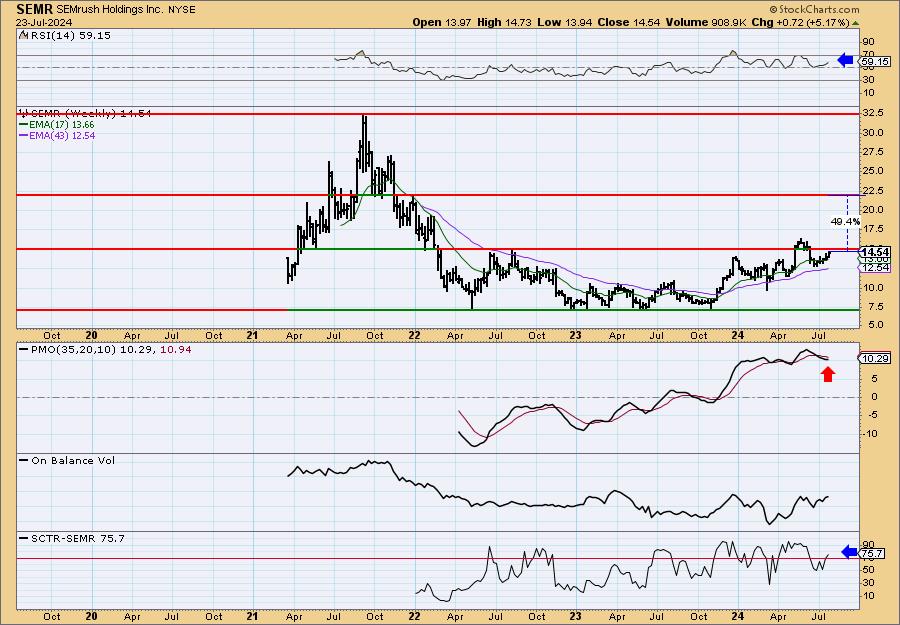Screen dimensions: 900x625
Task: Select the RSI(14) 59.15 indicator legend
Action: pyautogui.click(x=70, y=35)
